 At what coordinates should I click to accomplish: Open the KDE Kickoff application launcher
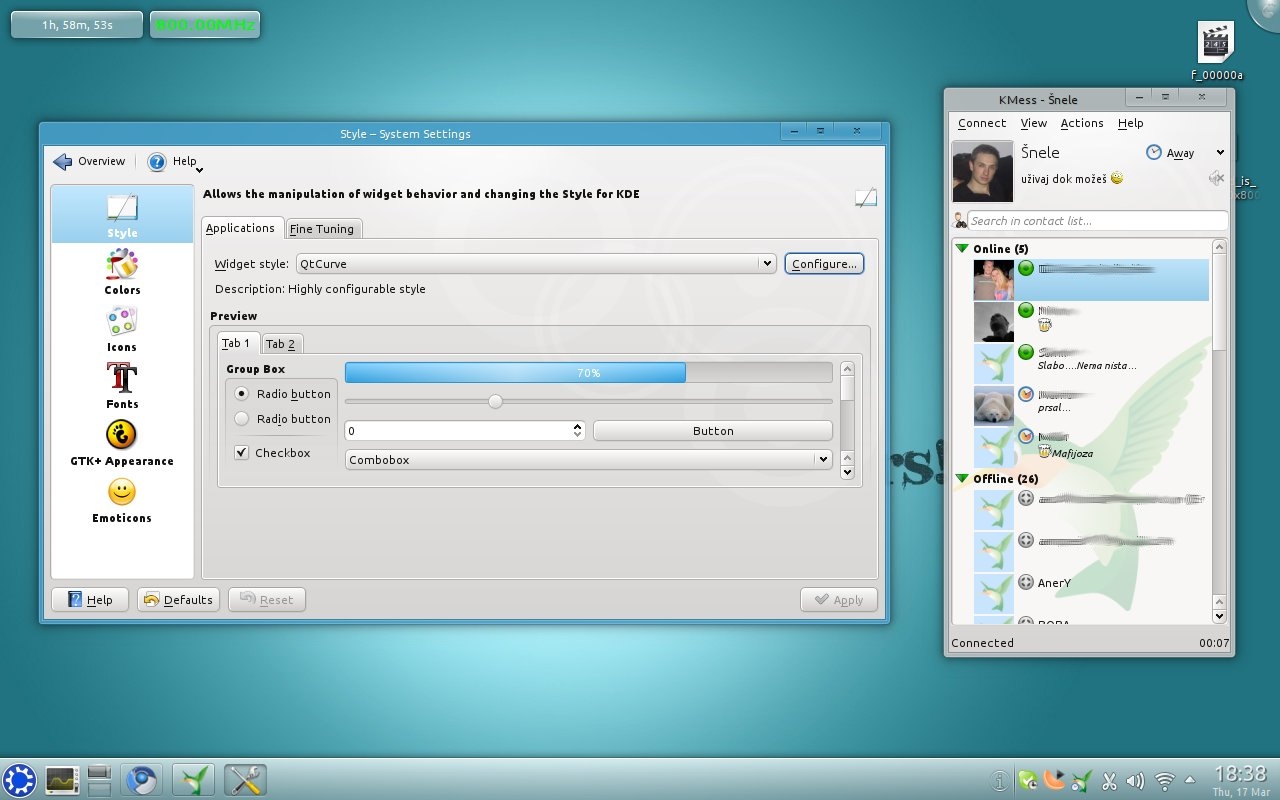18,780
